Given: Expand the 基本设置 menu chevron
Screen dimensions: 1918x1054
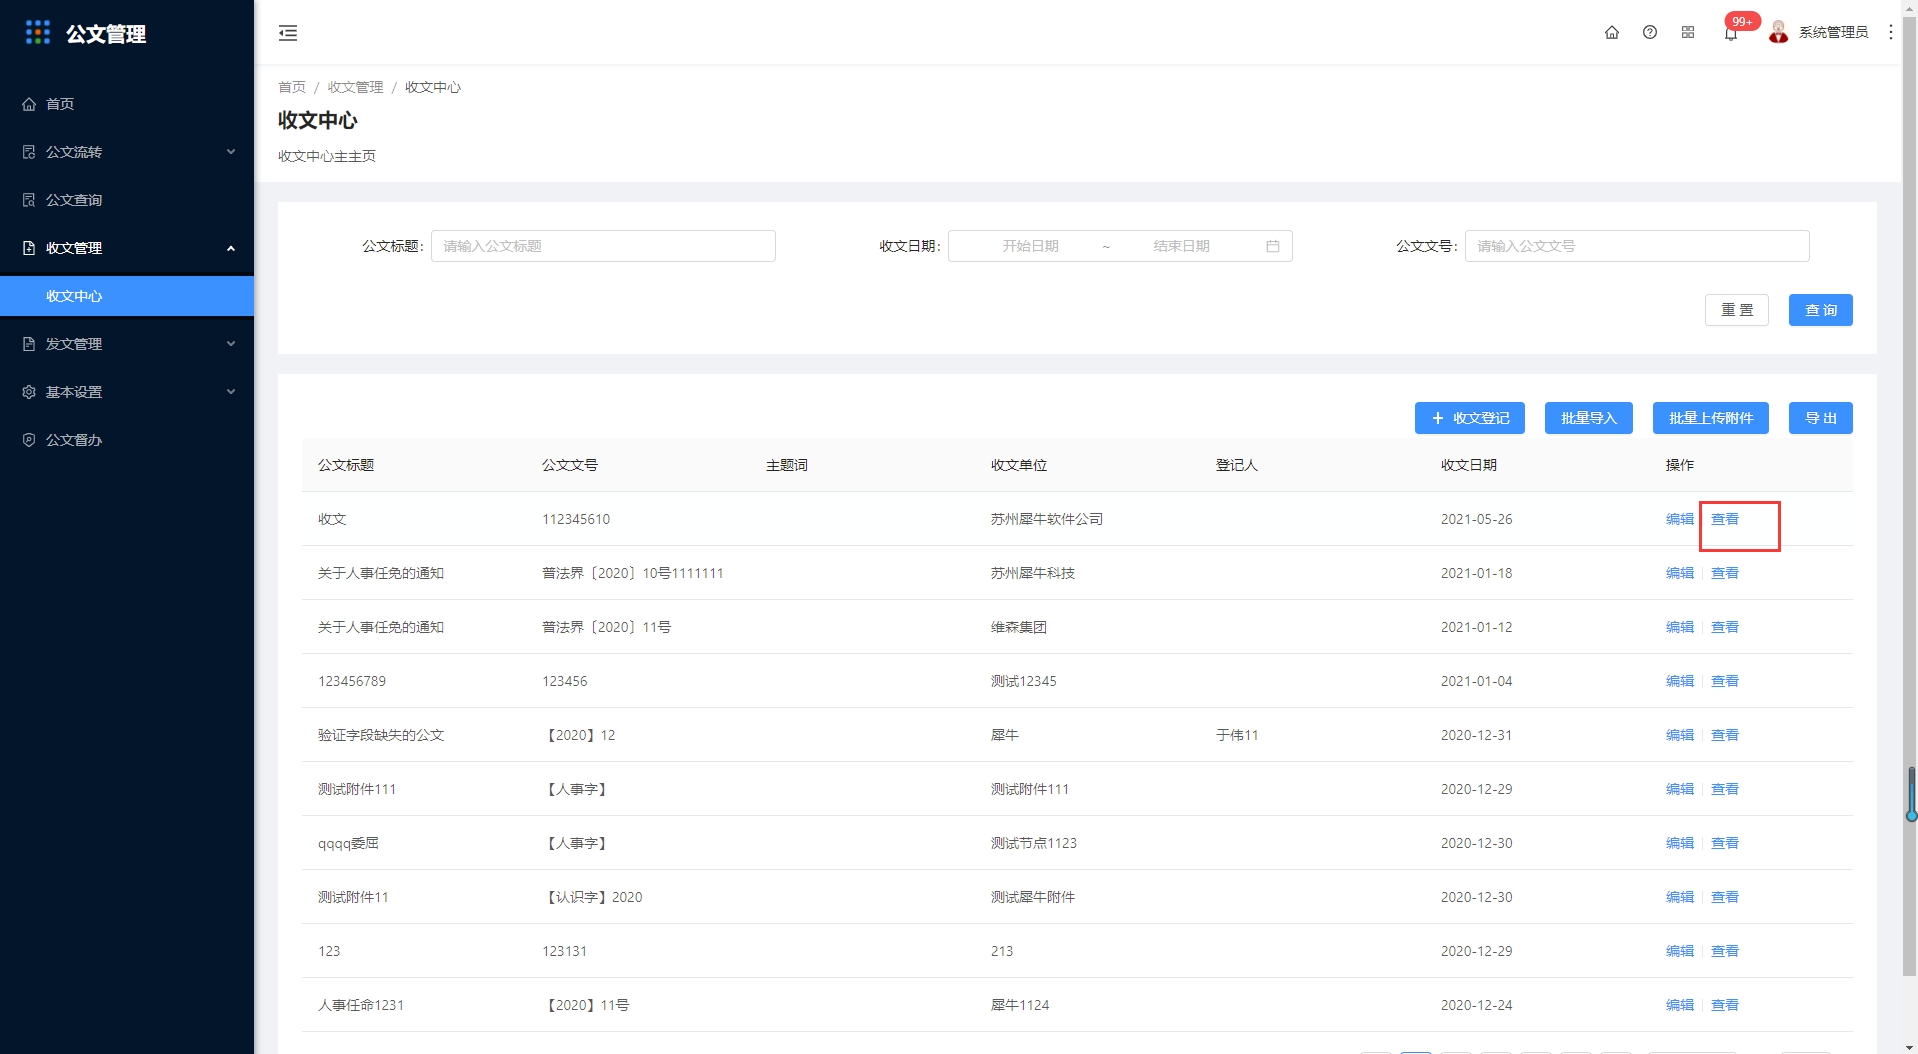Looking at the screenshot, I should (231, 392).
